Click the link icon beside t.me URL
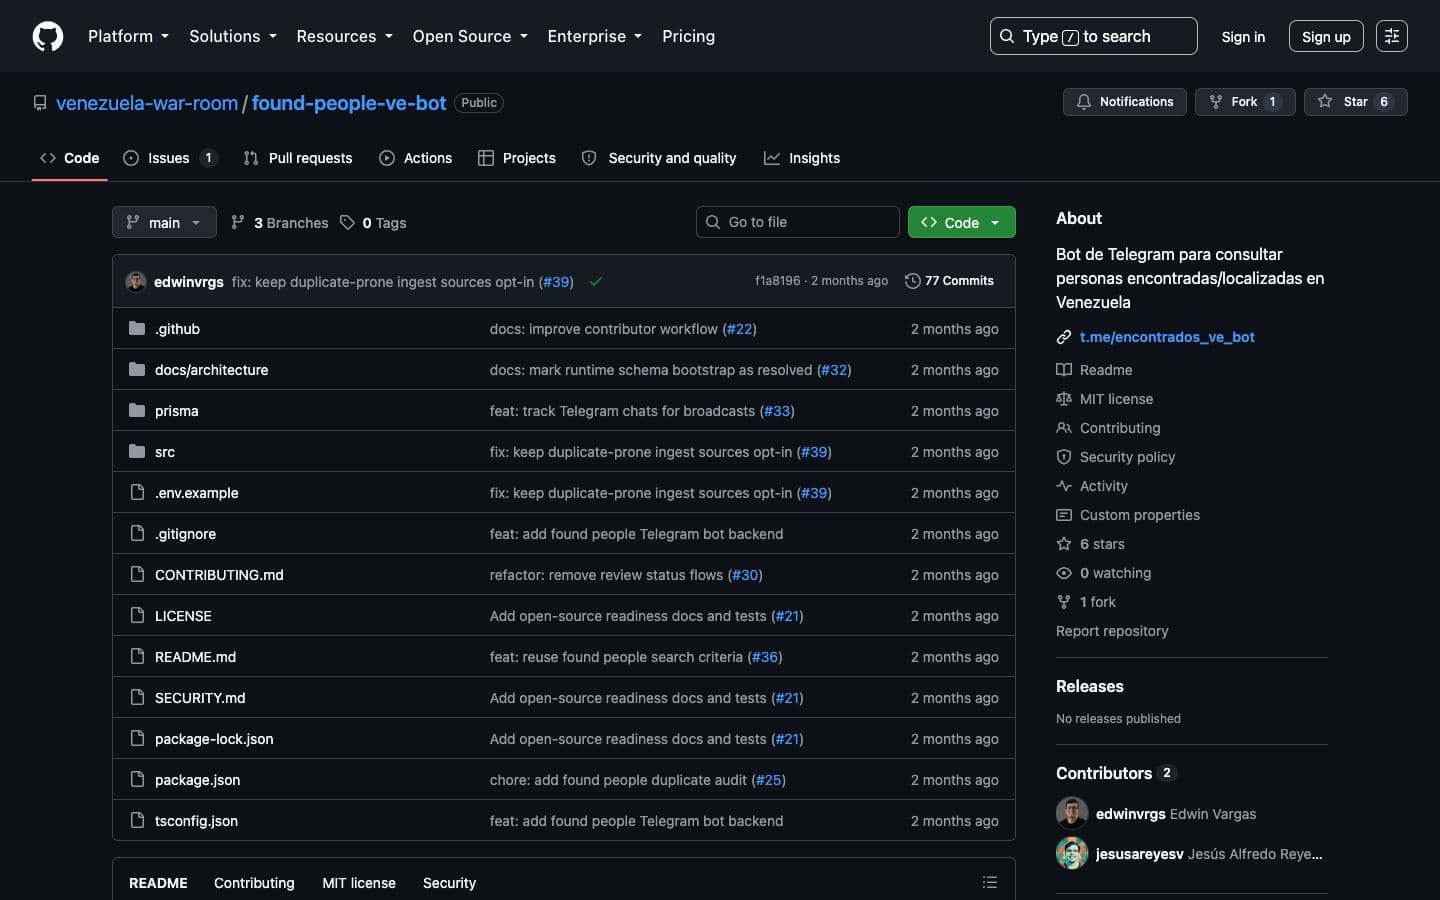Image resolution: width=1440 pixels, height=900 pixels. 1064,337
